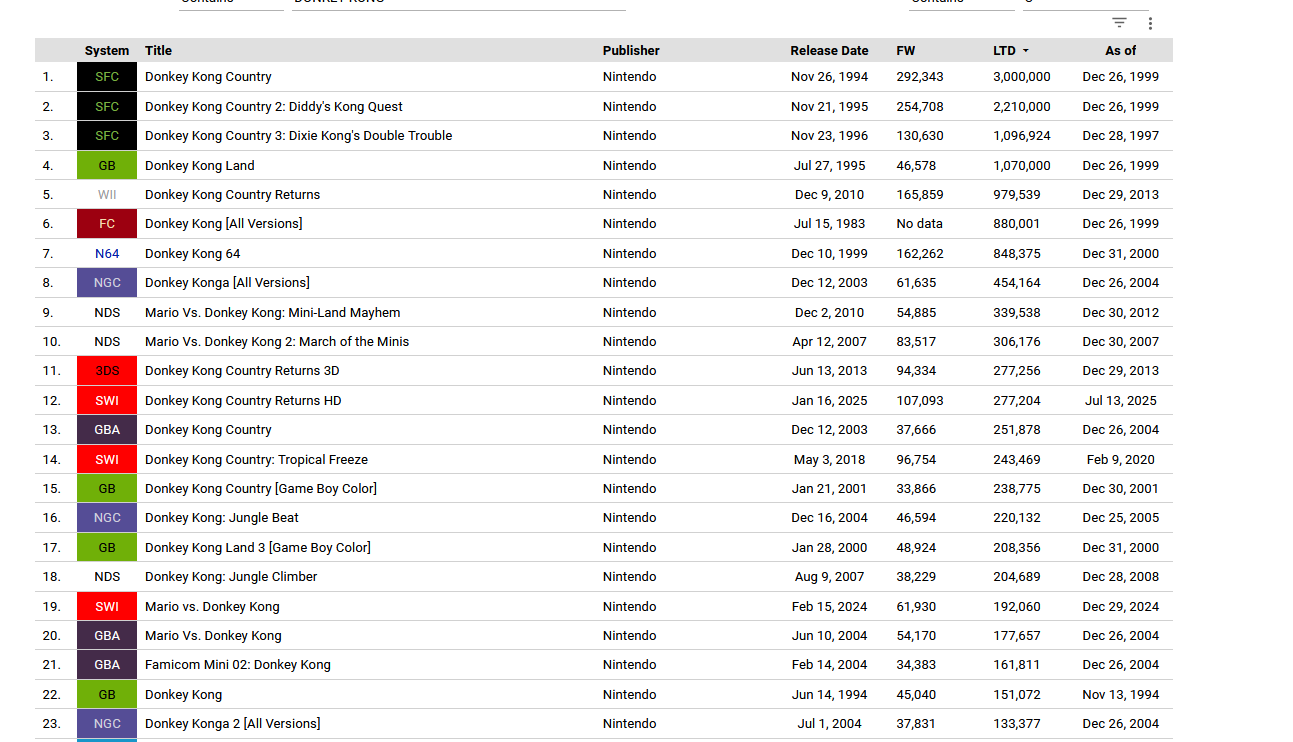Click SWI badge for Country Returns HD
1293x742 pixels.
coord(107,401)
